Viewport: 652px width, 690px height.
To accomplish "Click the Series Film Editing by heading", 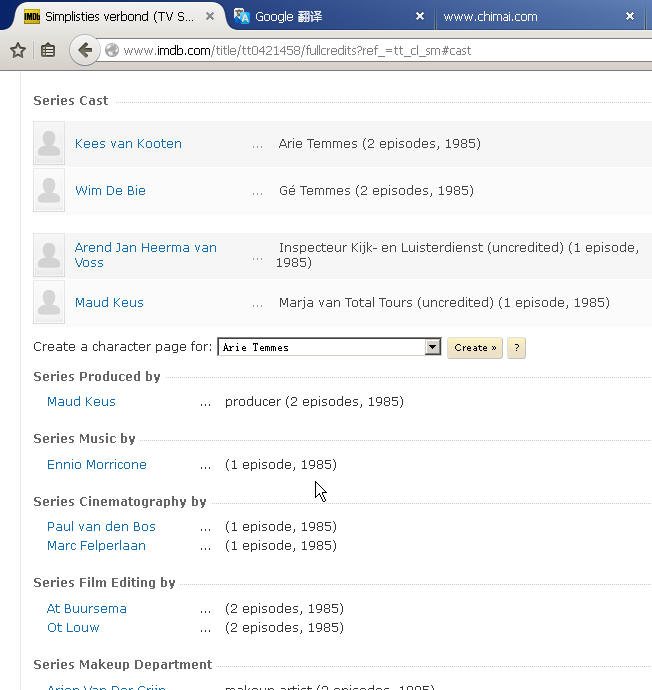I will tap(104, 583).
